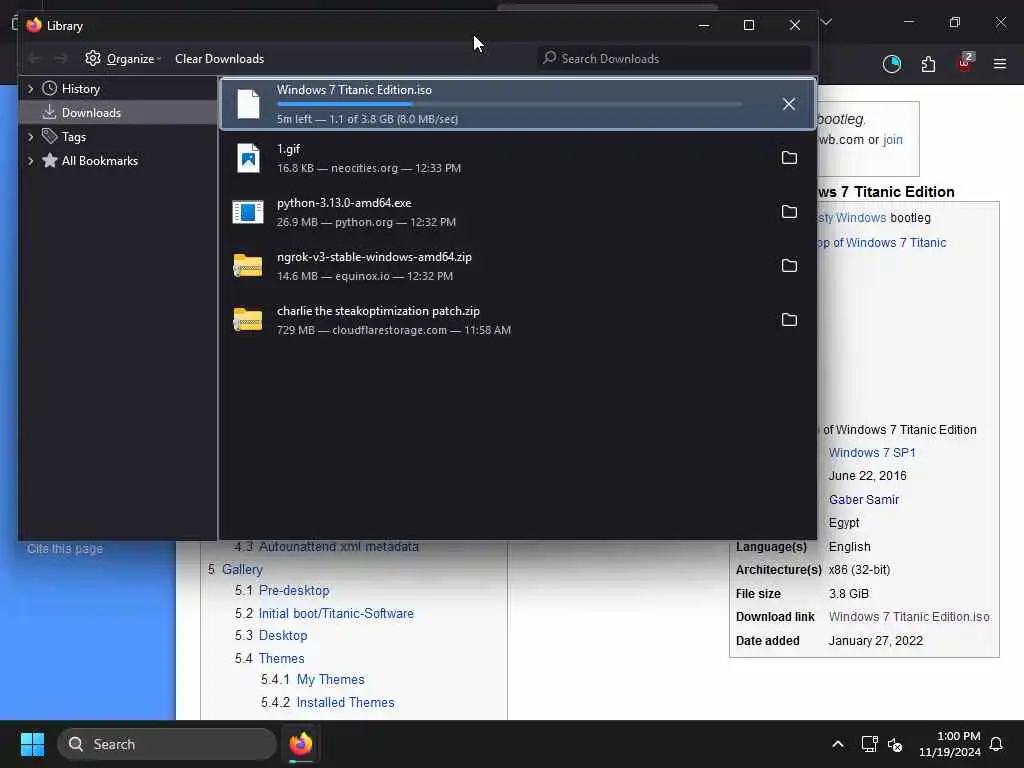Screen dimensions: 1024x768
Task: Click the ngrok zip archive icon
Action: 248,266
